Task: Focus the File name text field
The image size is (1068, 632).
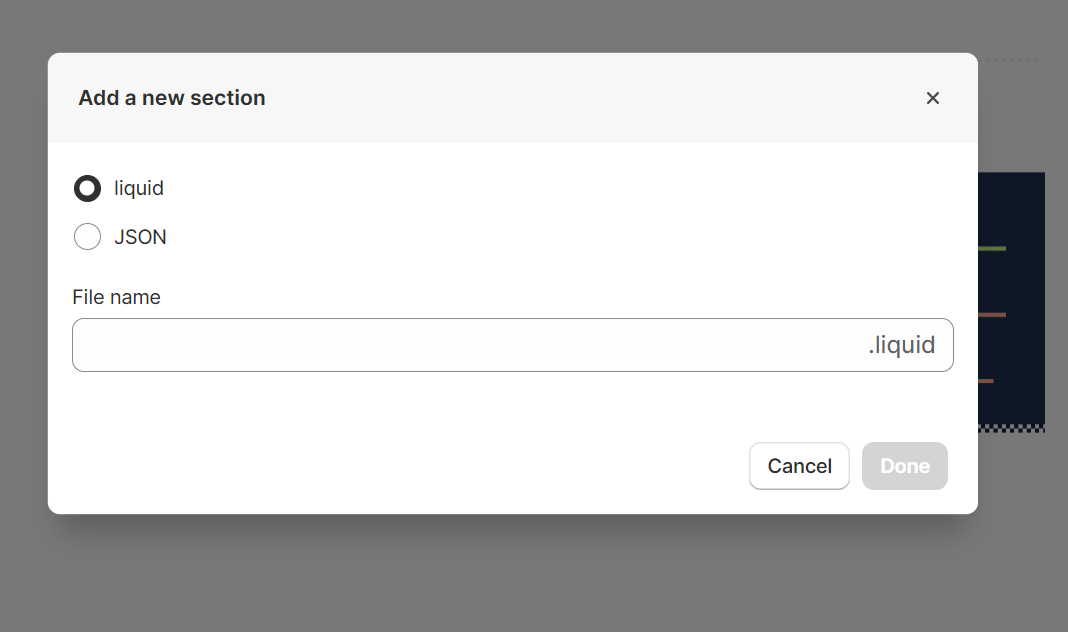Action: pos(460,345)
